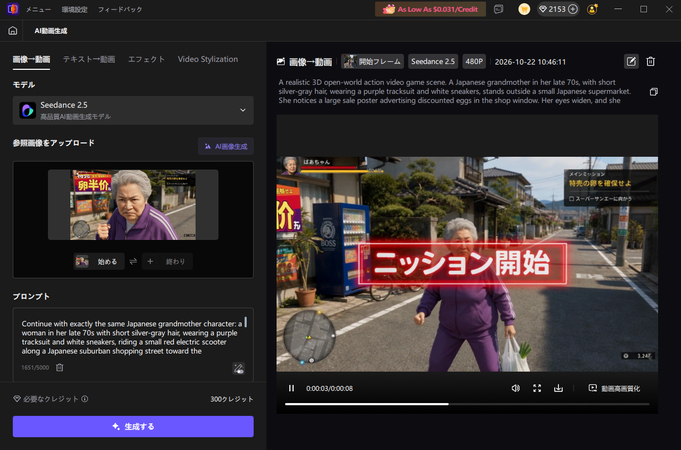Click the 300クレジット cost text
681x450 pixels.
pos(231,399)
